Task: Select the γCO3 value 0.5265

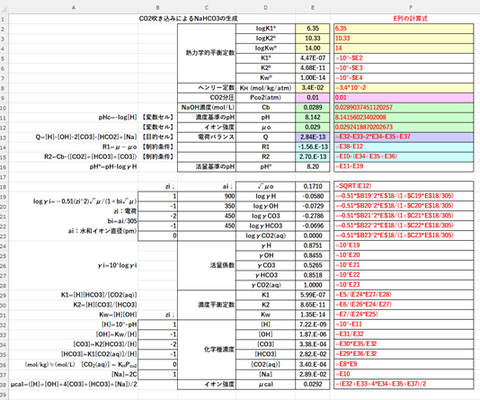Action: click(x=312, y=265)
